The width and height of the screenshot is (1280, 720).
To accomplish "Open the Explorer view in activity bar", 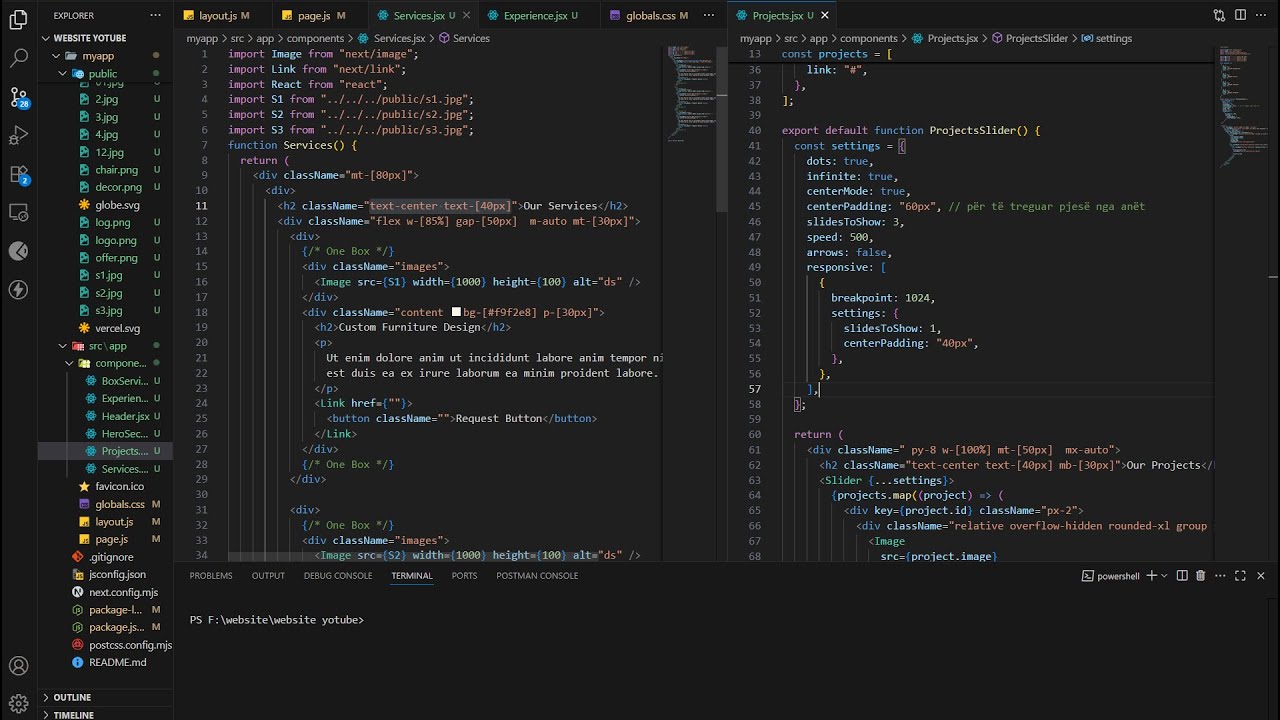I will coord(19,21).
